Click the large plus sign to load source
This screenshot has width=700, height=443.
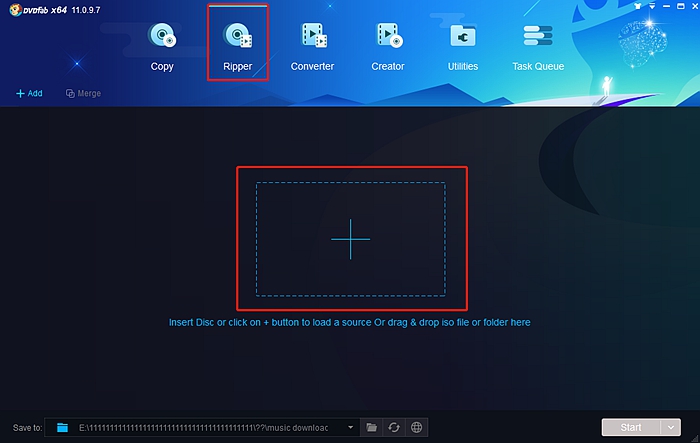[x=350, y=239]
